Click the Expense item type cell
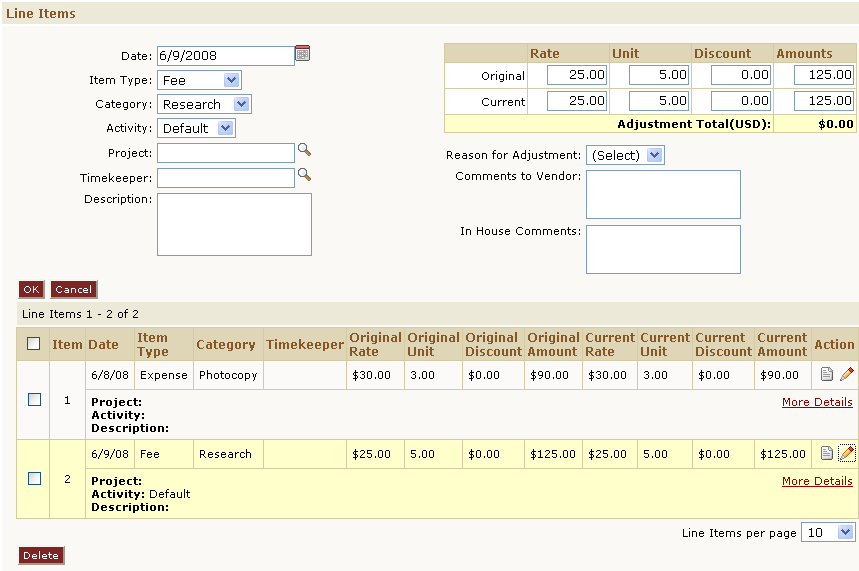 pos(164,375)
